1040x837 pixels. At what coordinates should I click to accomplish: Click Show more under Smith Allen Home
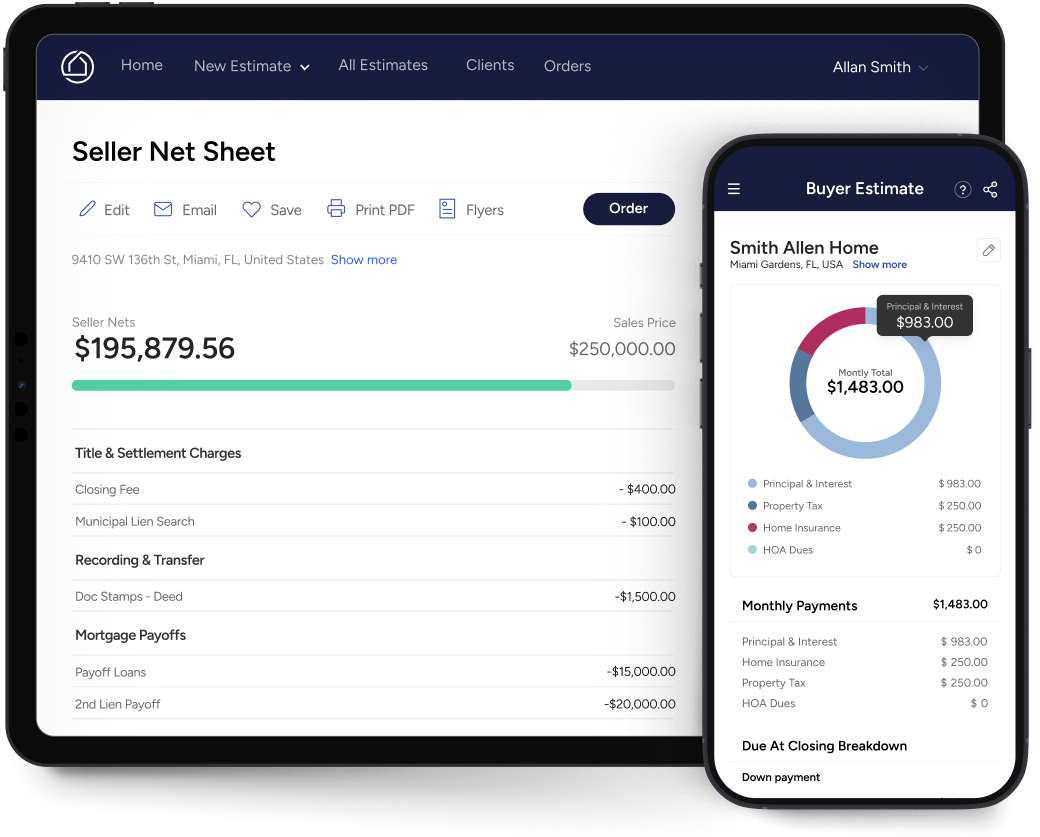[879, 265]
